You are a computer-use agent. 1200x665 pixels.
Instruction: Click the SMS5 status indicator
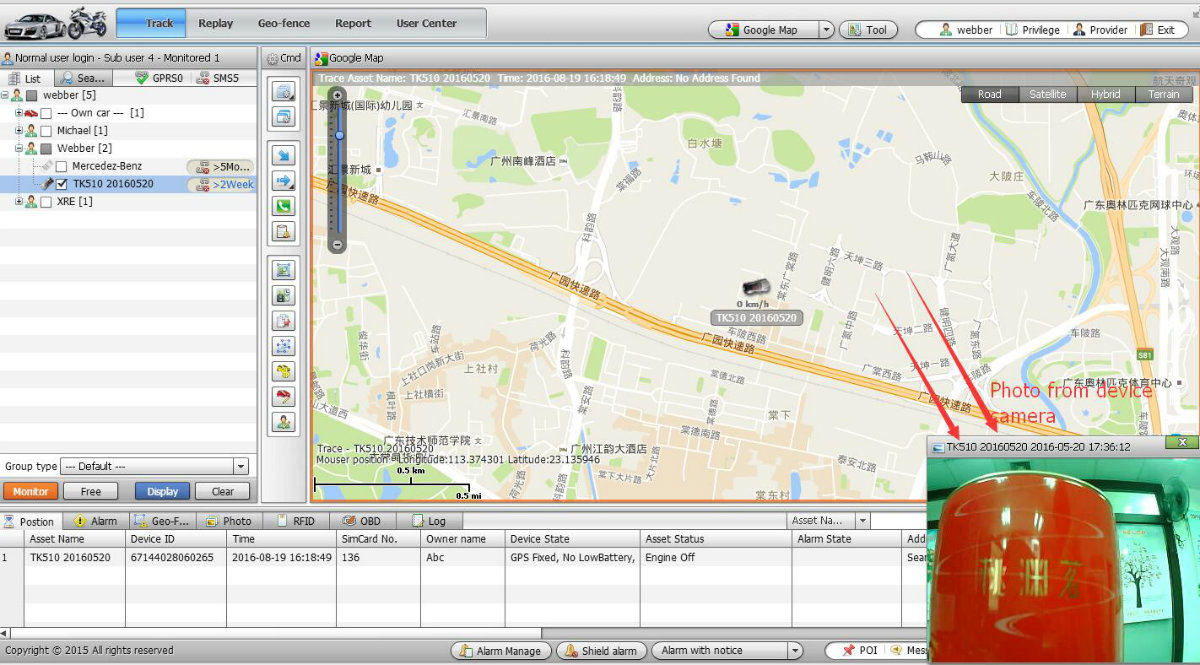[218, 78]
